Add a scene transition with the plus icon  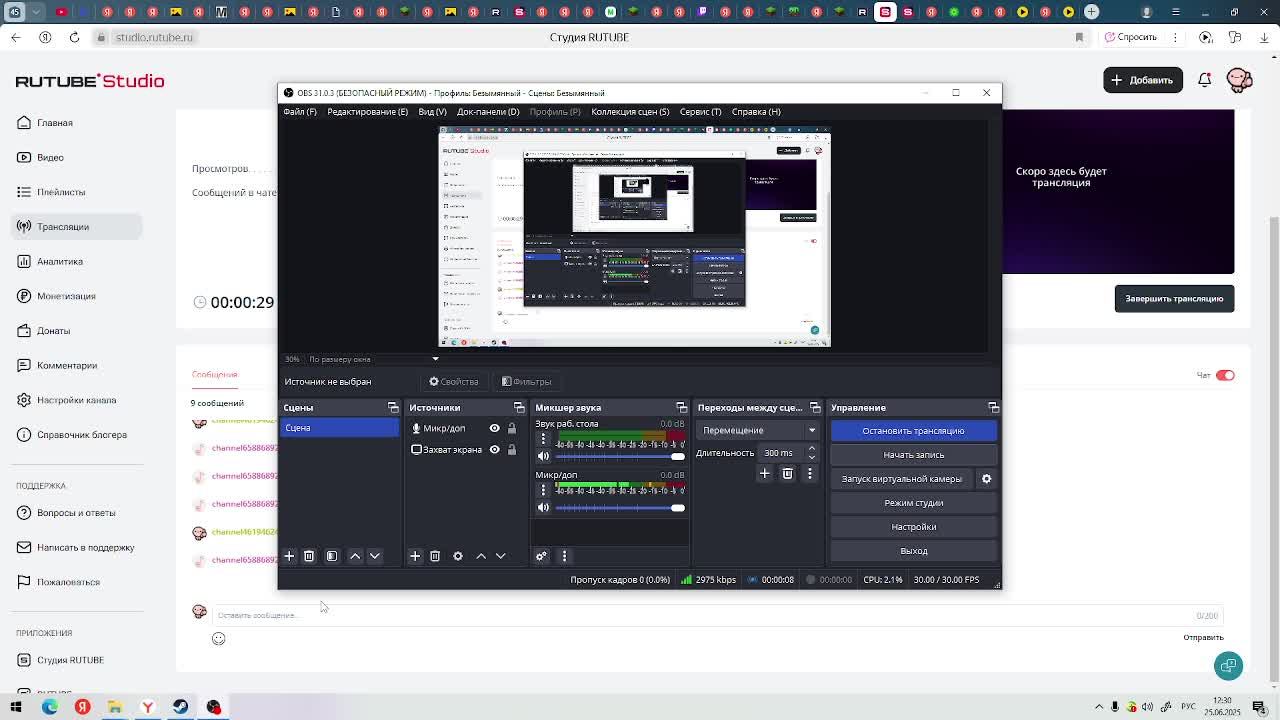(x=765, y=473)
